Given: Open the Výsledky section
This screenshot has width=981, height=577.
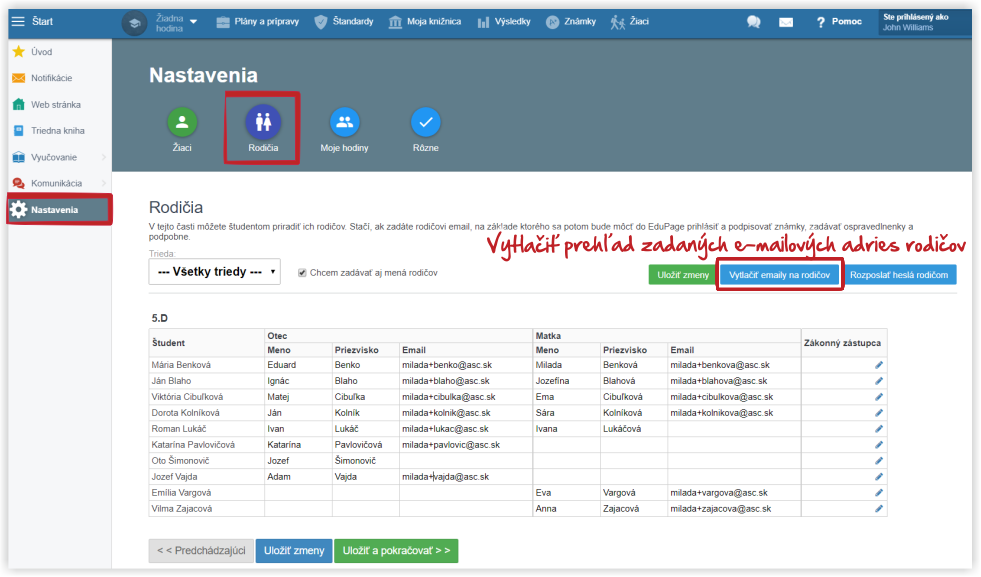Looking at the screenshot, I should point(504,22).
